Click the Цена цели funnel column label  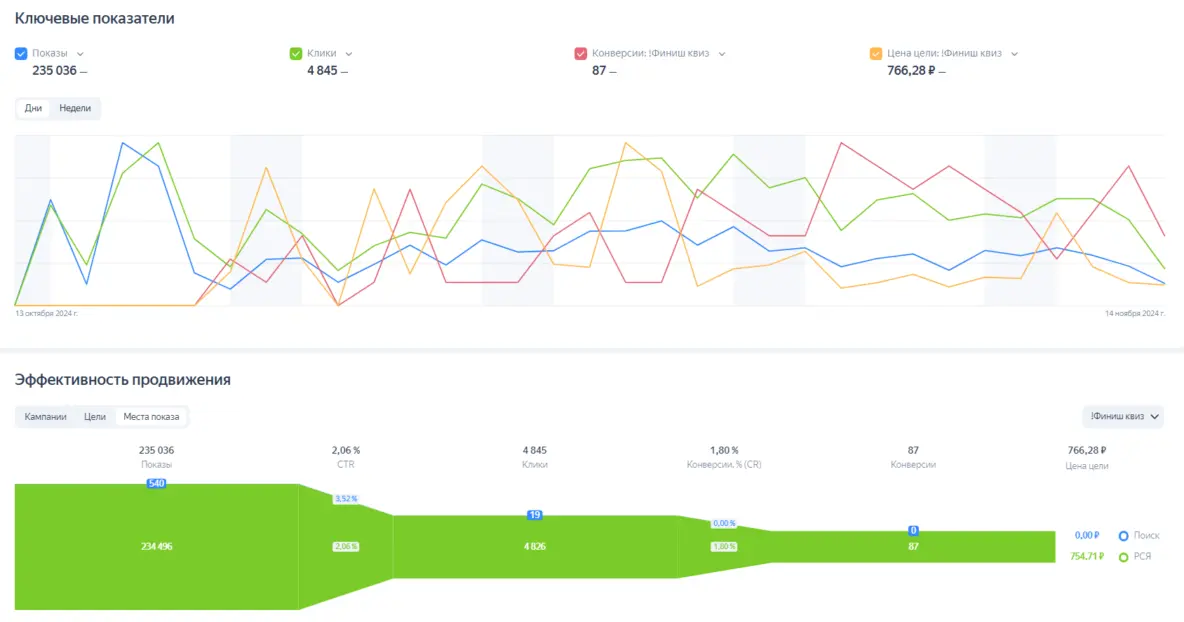coord(1087,466)
